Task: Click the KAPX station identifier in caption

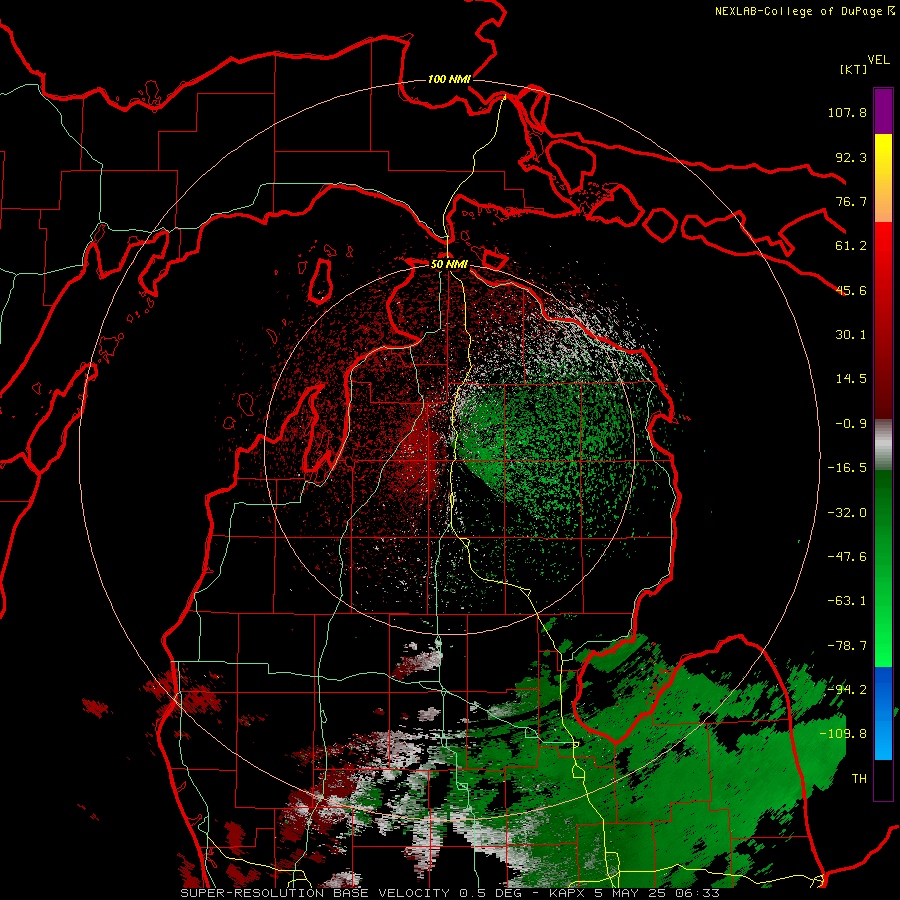Action: tap(567, 893)
